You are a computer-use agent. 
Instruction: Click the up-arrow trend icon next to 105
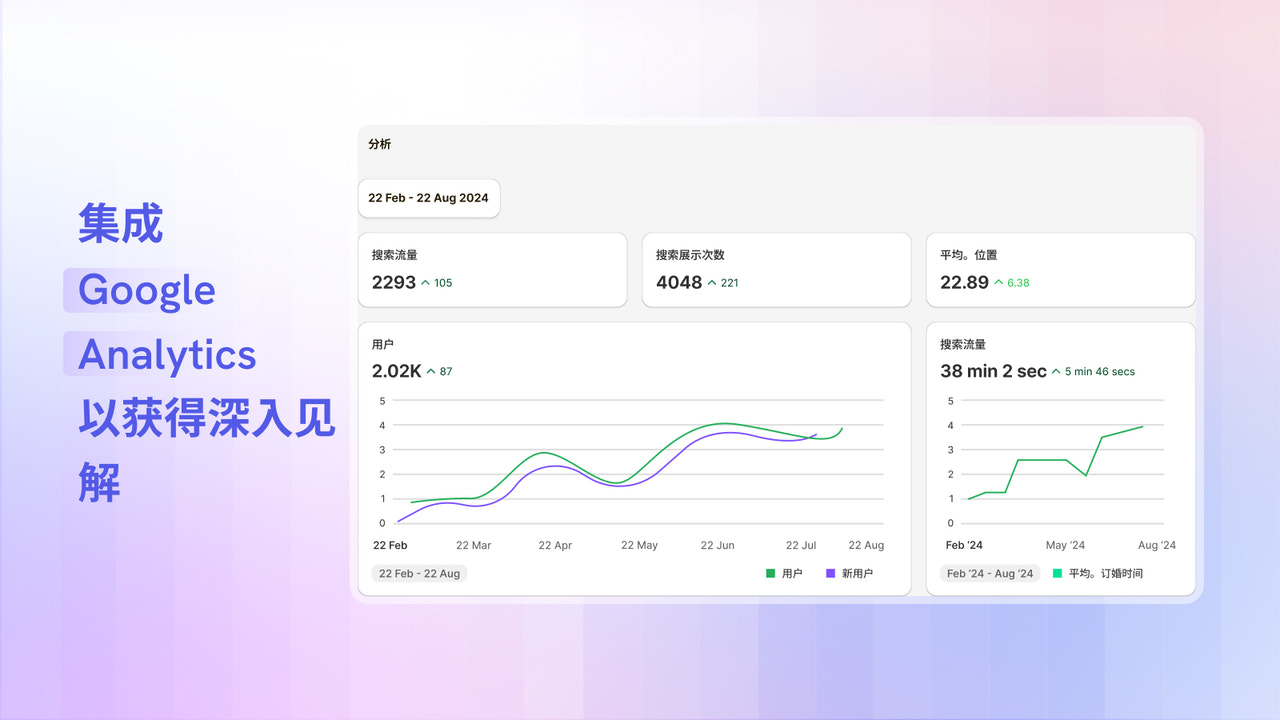pos(425,283)
